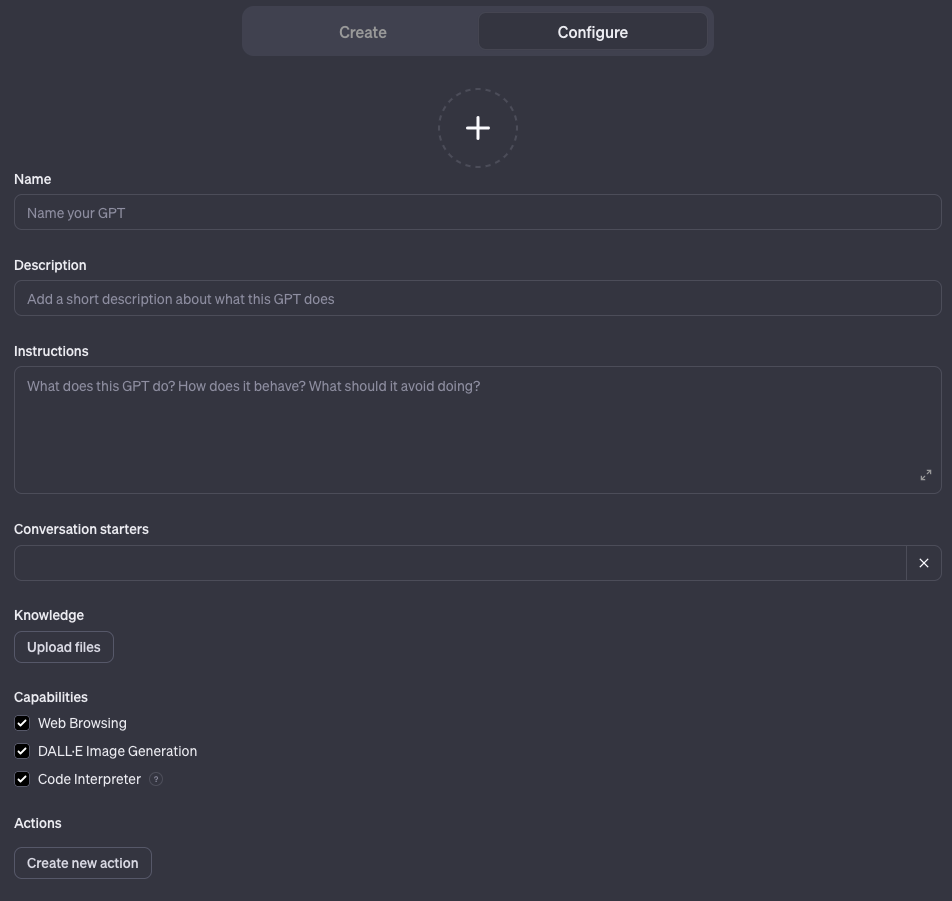The width and height of the screenshot is (952, 901).
Task: Toggle the Code Interpreter checkbox
Action: click(x=22, y=779)
